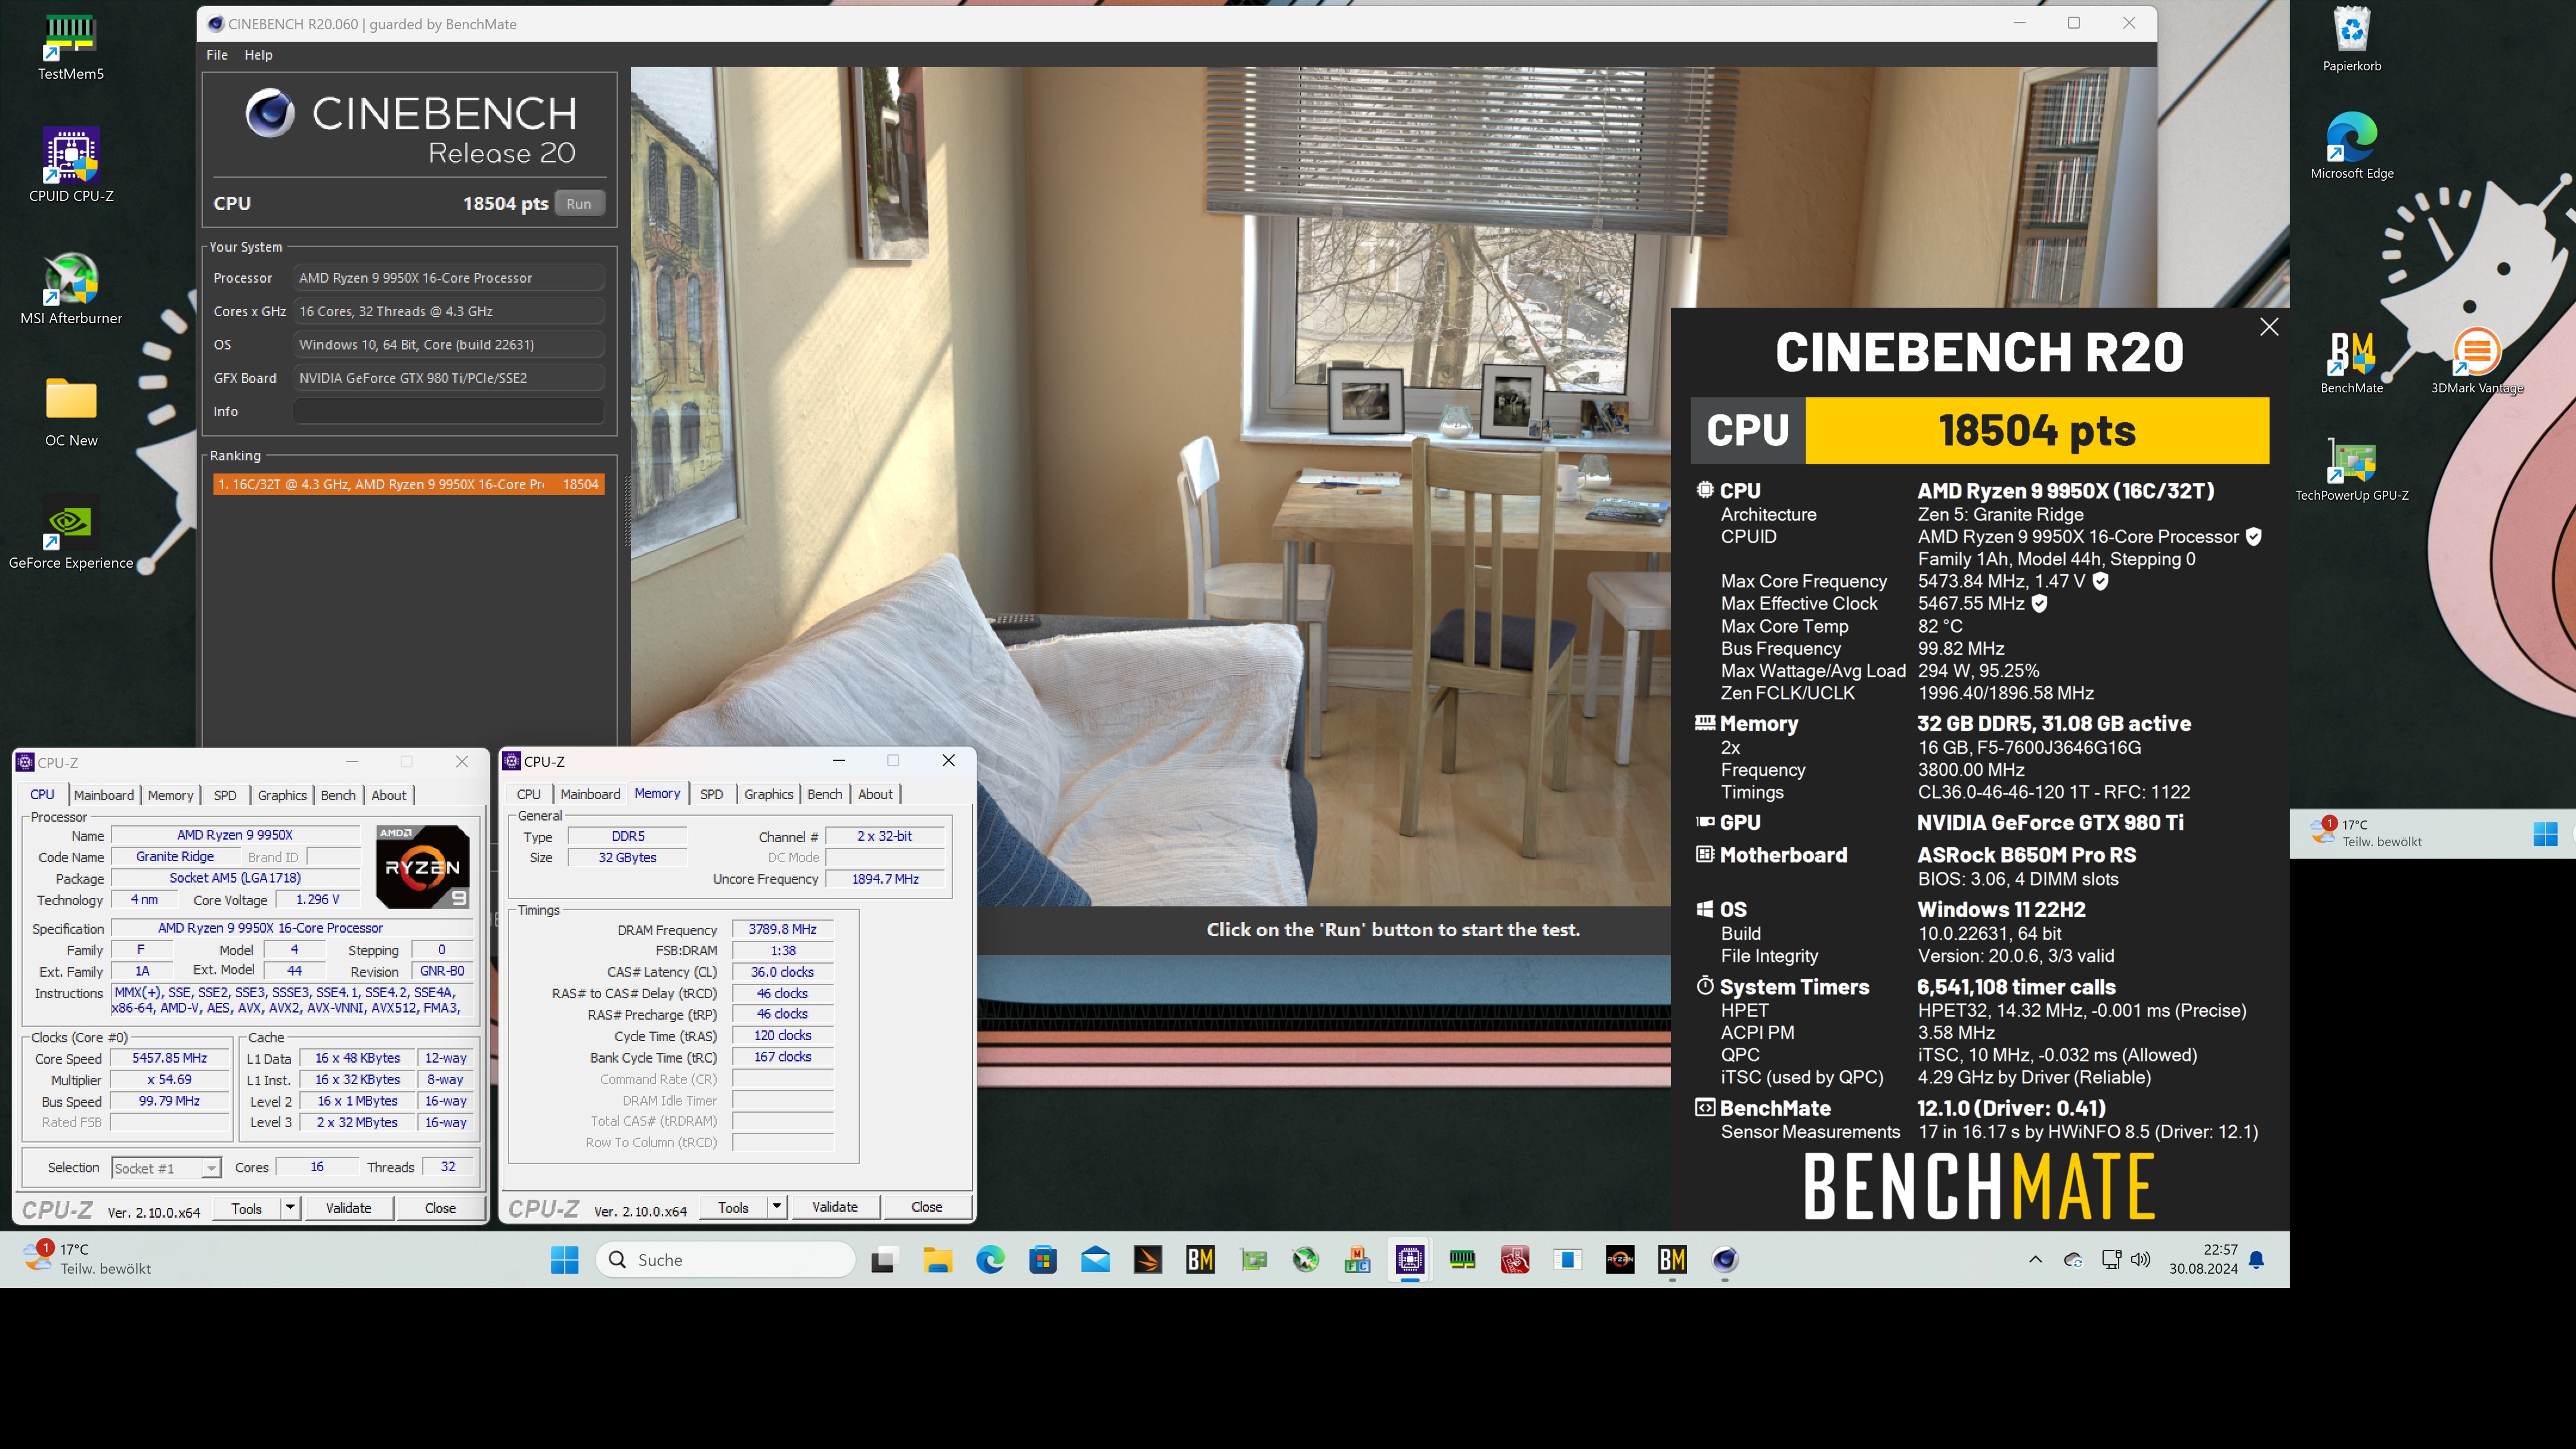The image size is (2576, 1449).
Task: Click the Ryzen 9 logo in CPU-Z
Action: coord(422,866)
